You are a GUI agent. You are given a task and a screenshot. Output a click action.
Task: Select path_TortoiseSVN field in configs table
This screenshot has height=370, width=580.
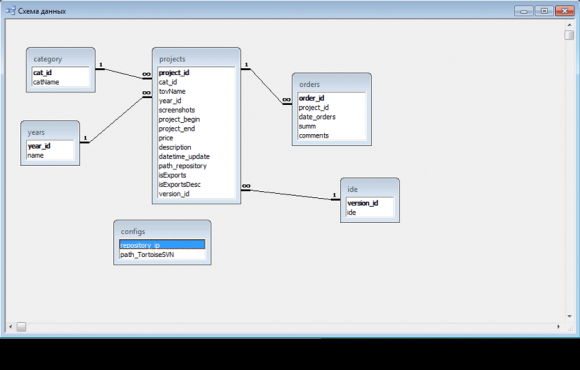coord(162,255)
